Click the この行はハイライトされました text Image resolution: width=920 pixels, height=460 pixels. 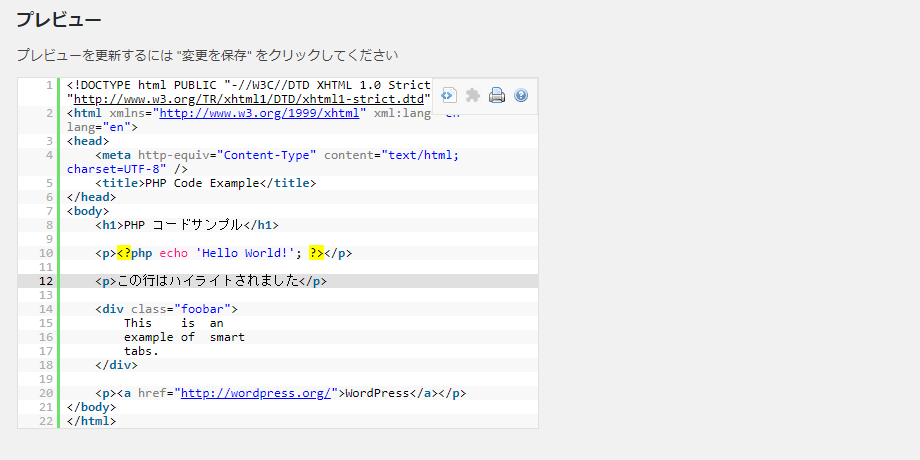(209, 281)
